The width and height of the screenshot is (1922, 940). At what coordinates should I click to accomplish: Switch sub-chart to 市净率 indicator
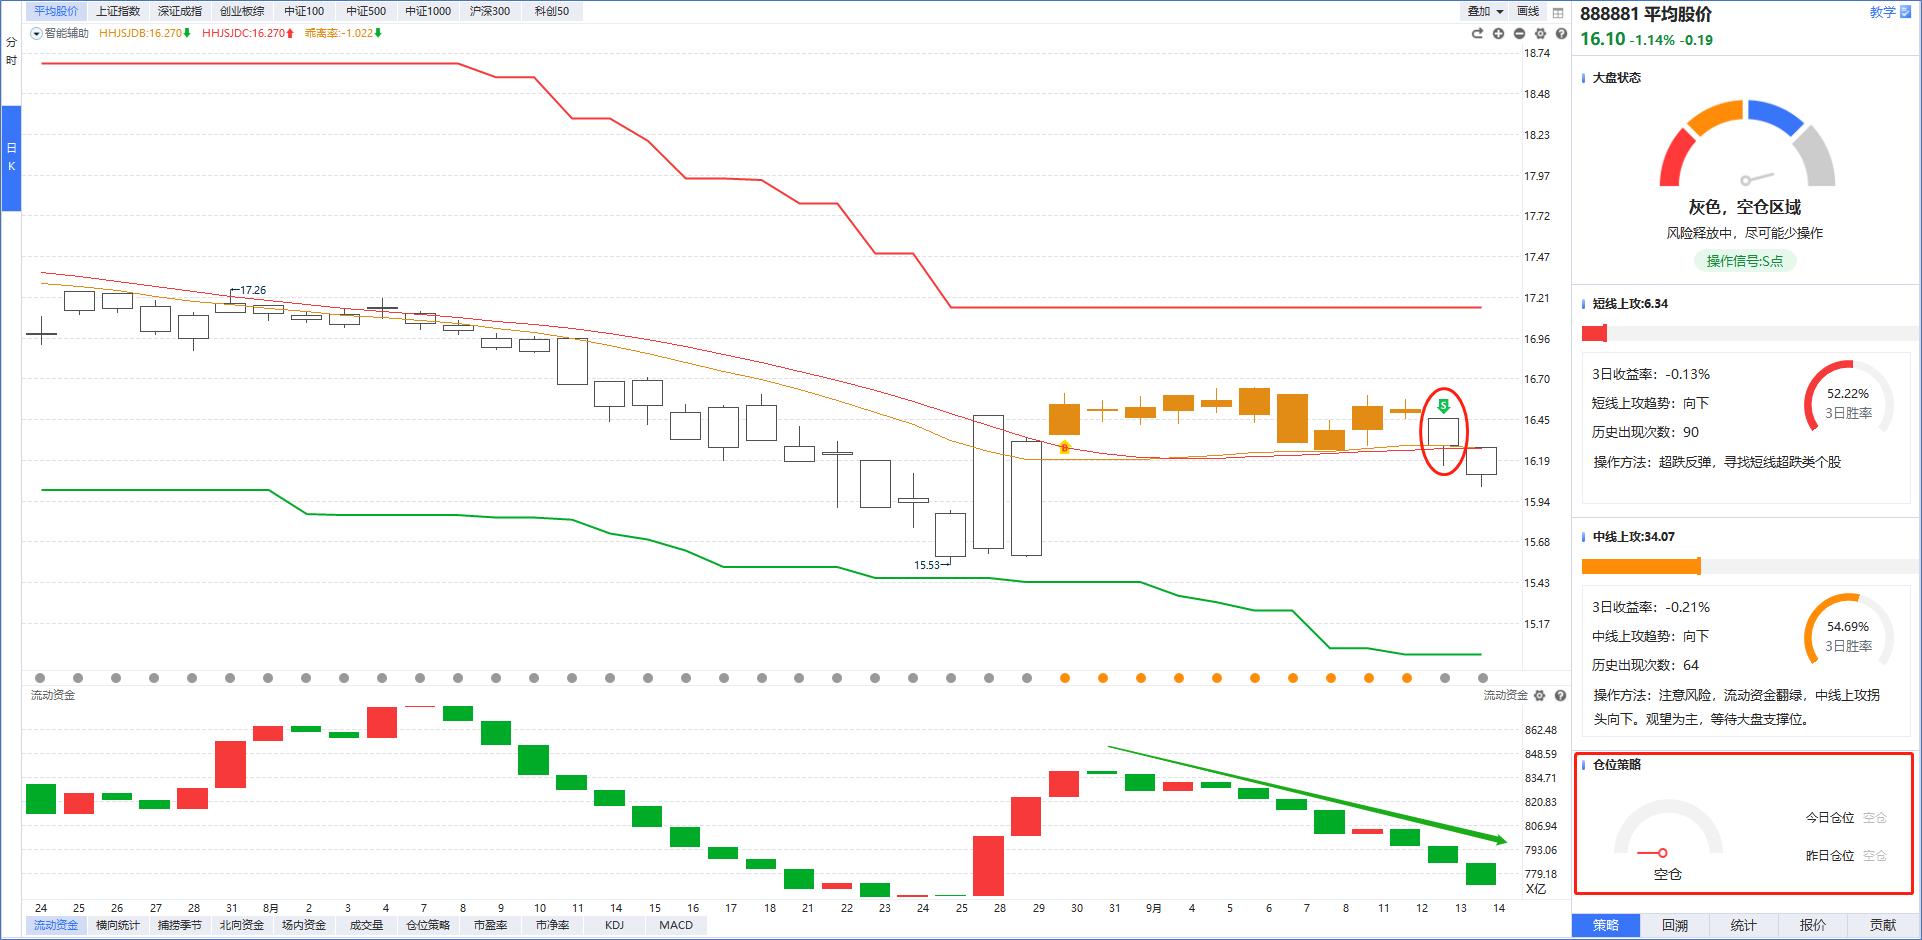552,925
